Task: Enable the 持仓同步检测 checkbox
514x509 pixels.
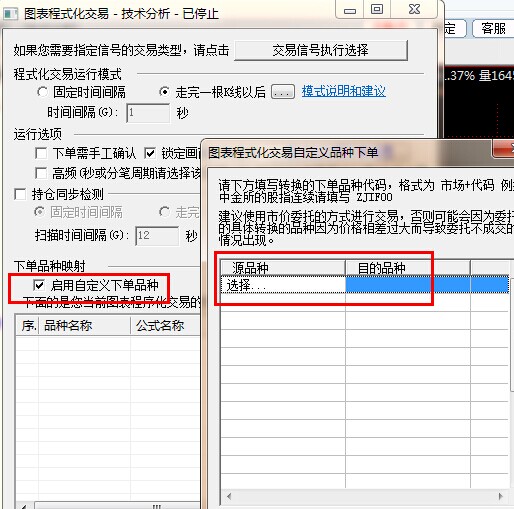Action: [20, 194]
